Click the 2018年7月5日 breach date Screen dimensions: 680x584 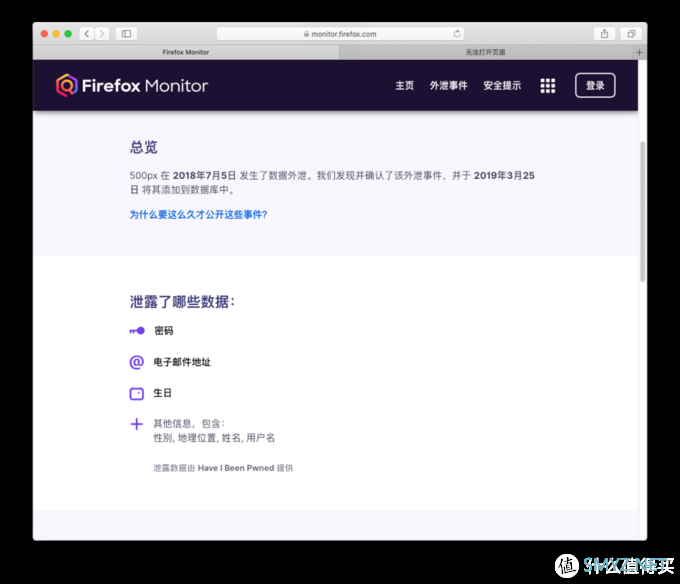coord(204,176)
